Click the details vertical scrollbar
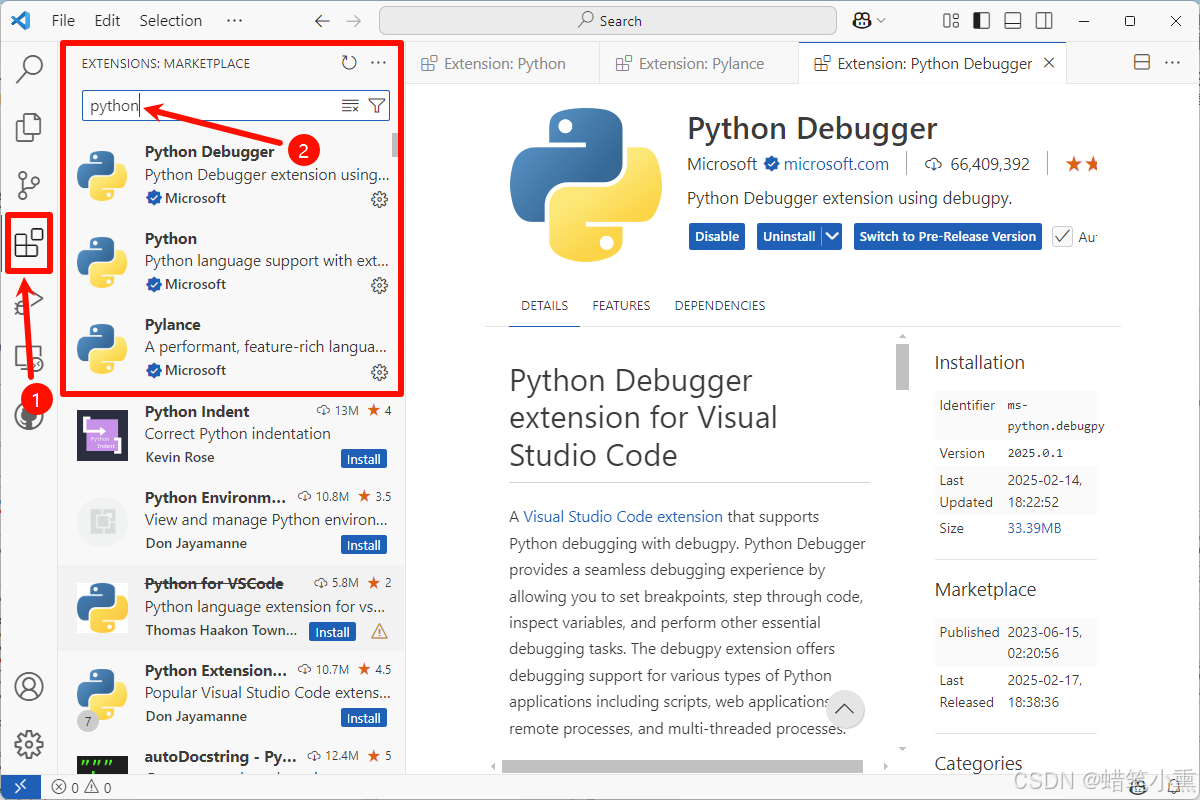 (x=903, y=366)
